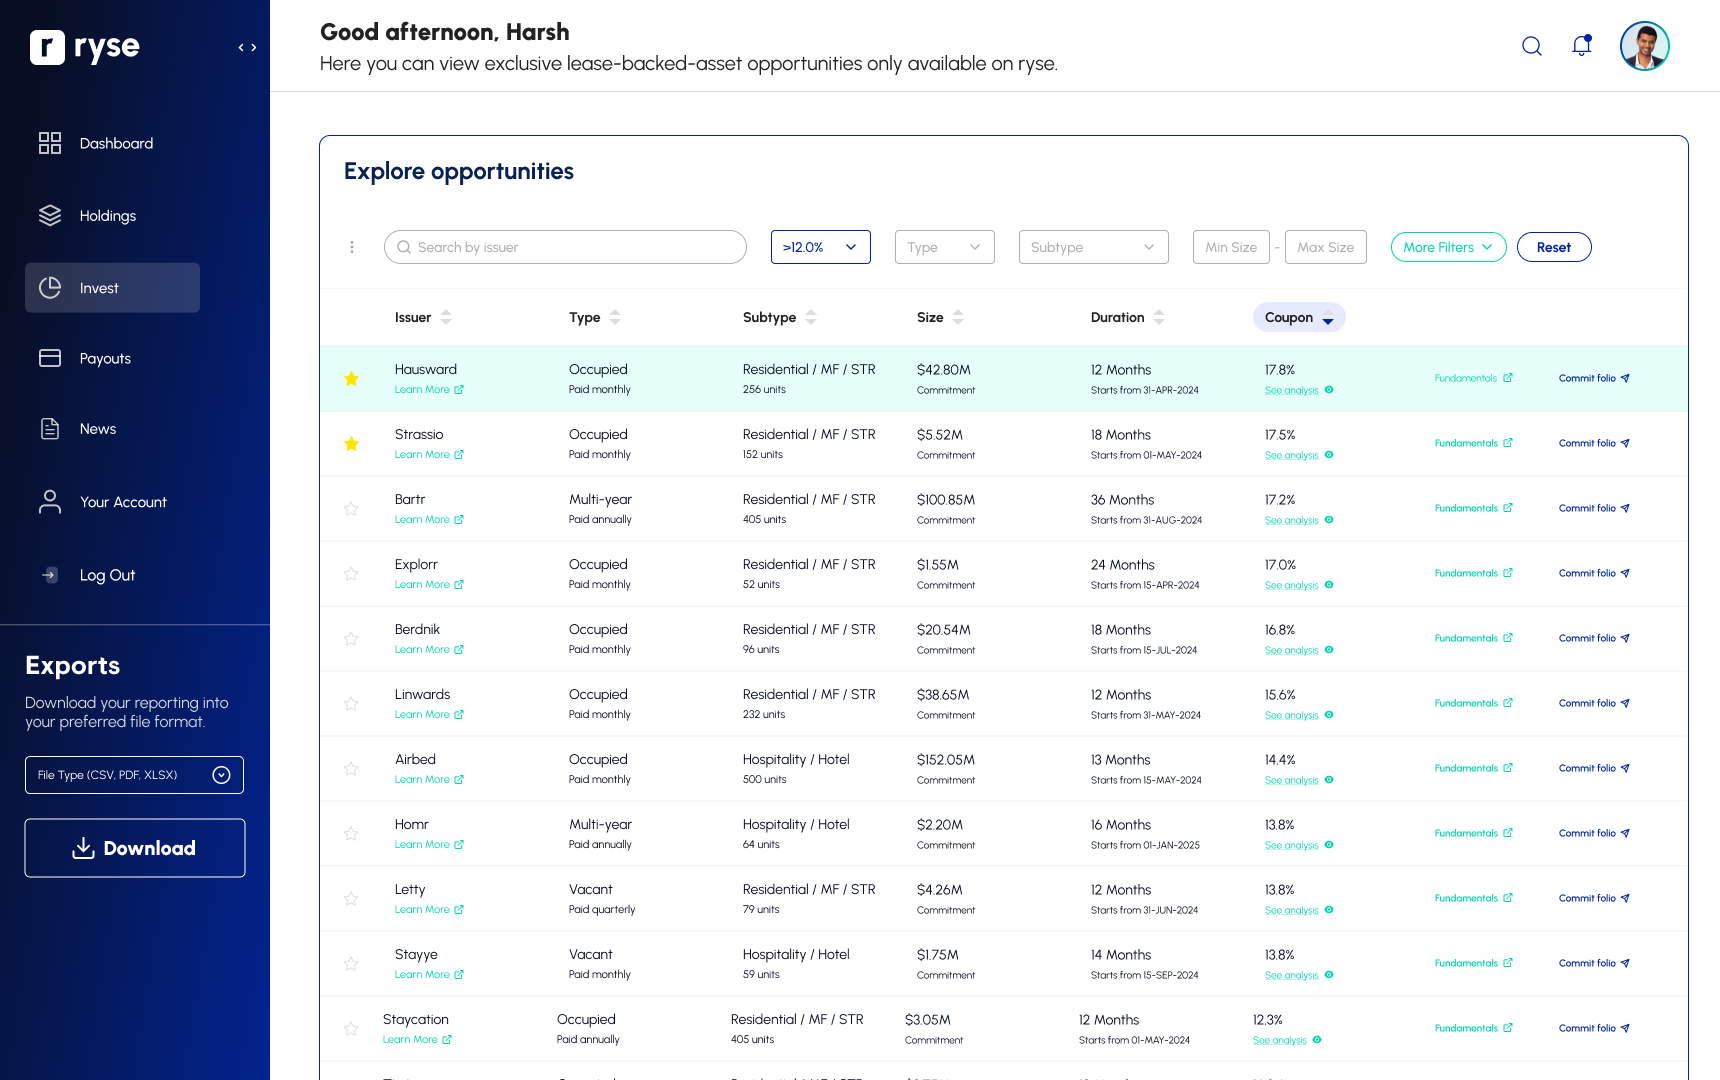Open the notifications bell
Viewport: 1720px width, 1080px height.
coord(1581,46)
